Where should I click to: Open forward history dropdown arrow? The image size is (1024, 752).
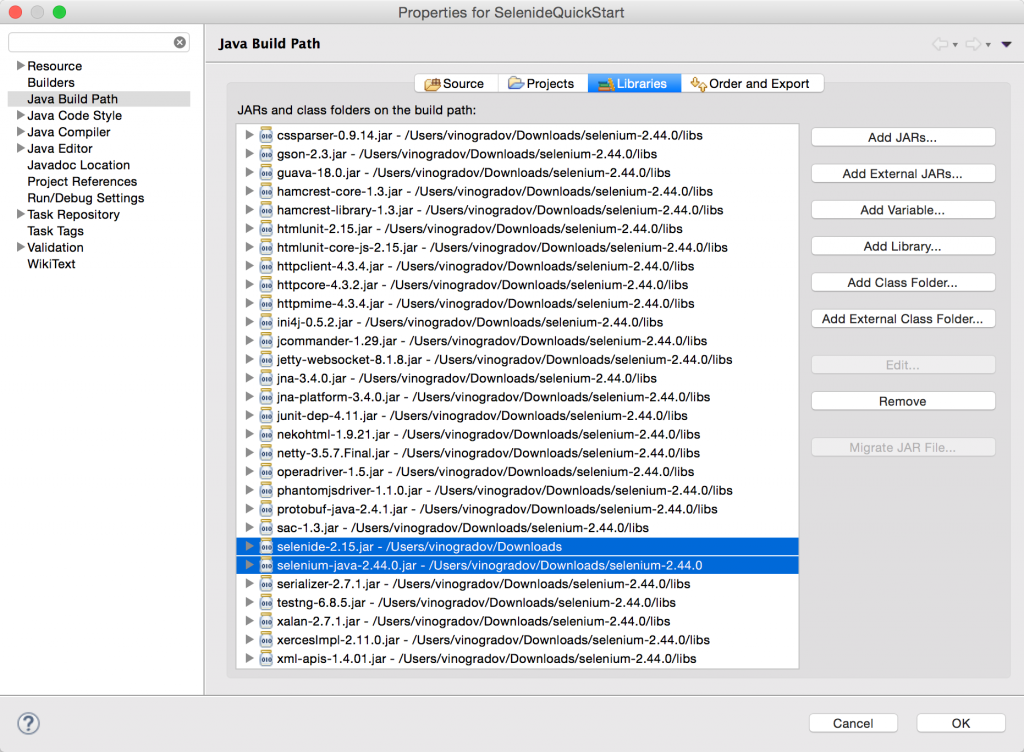click(988, 45)
